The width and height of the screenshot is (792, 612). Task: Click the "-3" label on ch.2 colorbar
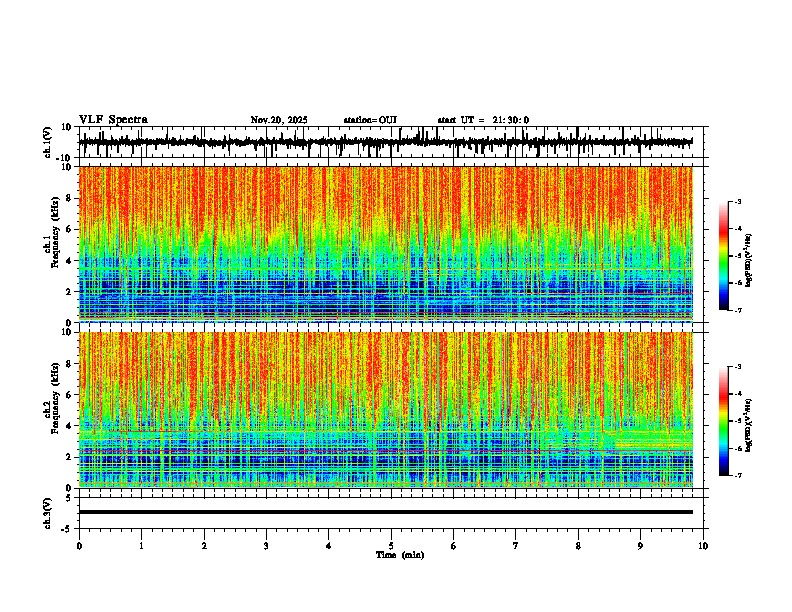[x=738, y=367]
